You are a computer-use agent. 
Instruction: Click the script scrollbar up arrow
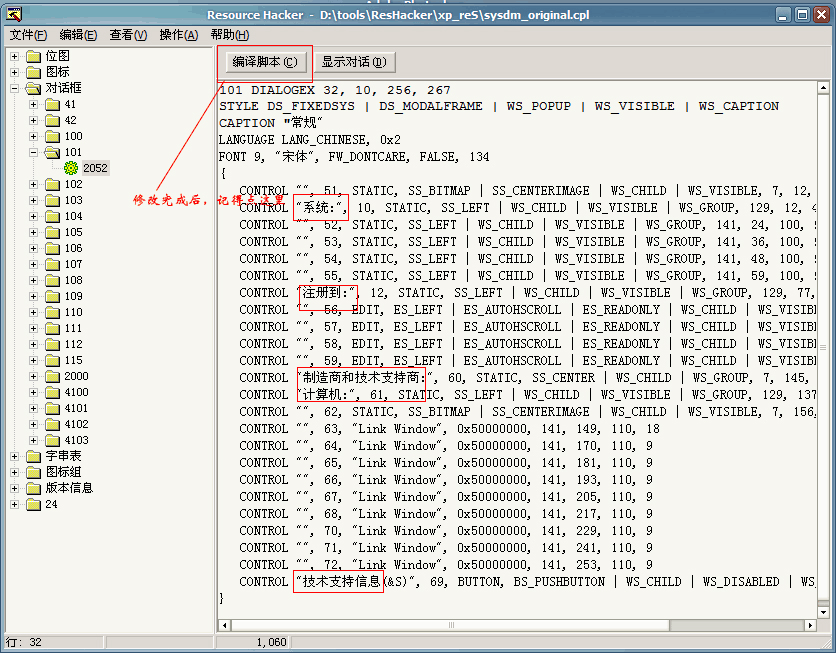[823, 87]
